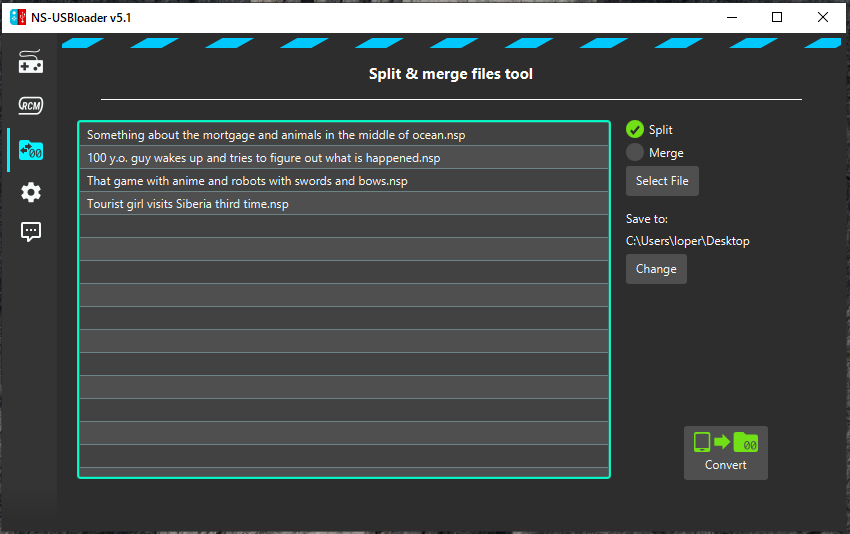The height and width of the screenshot is (534, 850).
Task: Open the gamepad games tab in sidebar
Action: [31, 62]
